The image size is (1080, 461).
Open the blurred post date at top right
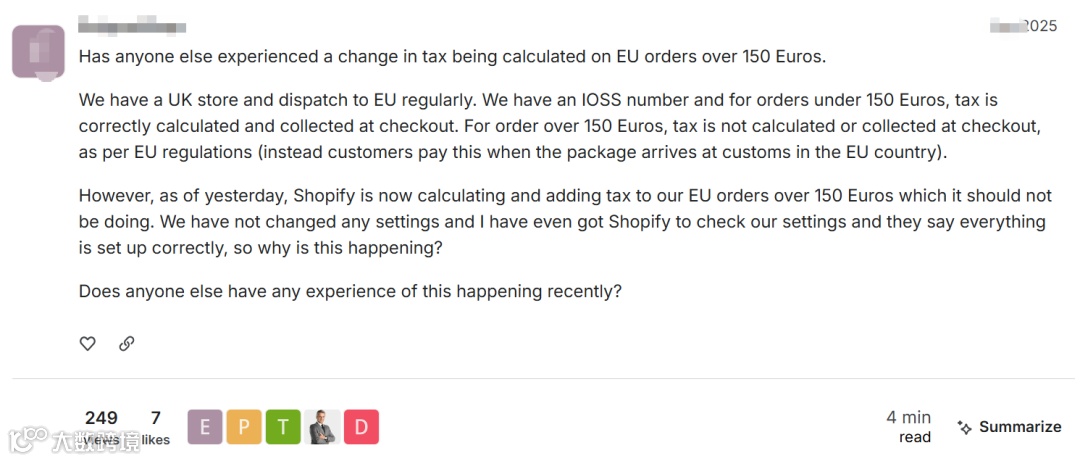click(1023, 26)
